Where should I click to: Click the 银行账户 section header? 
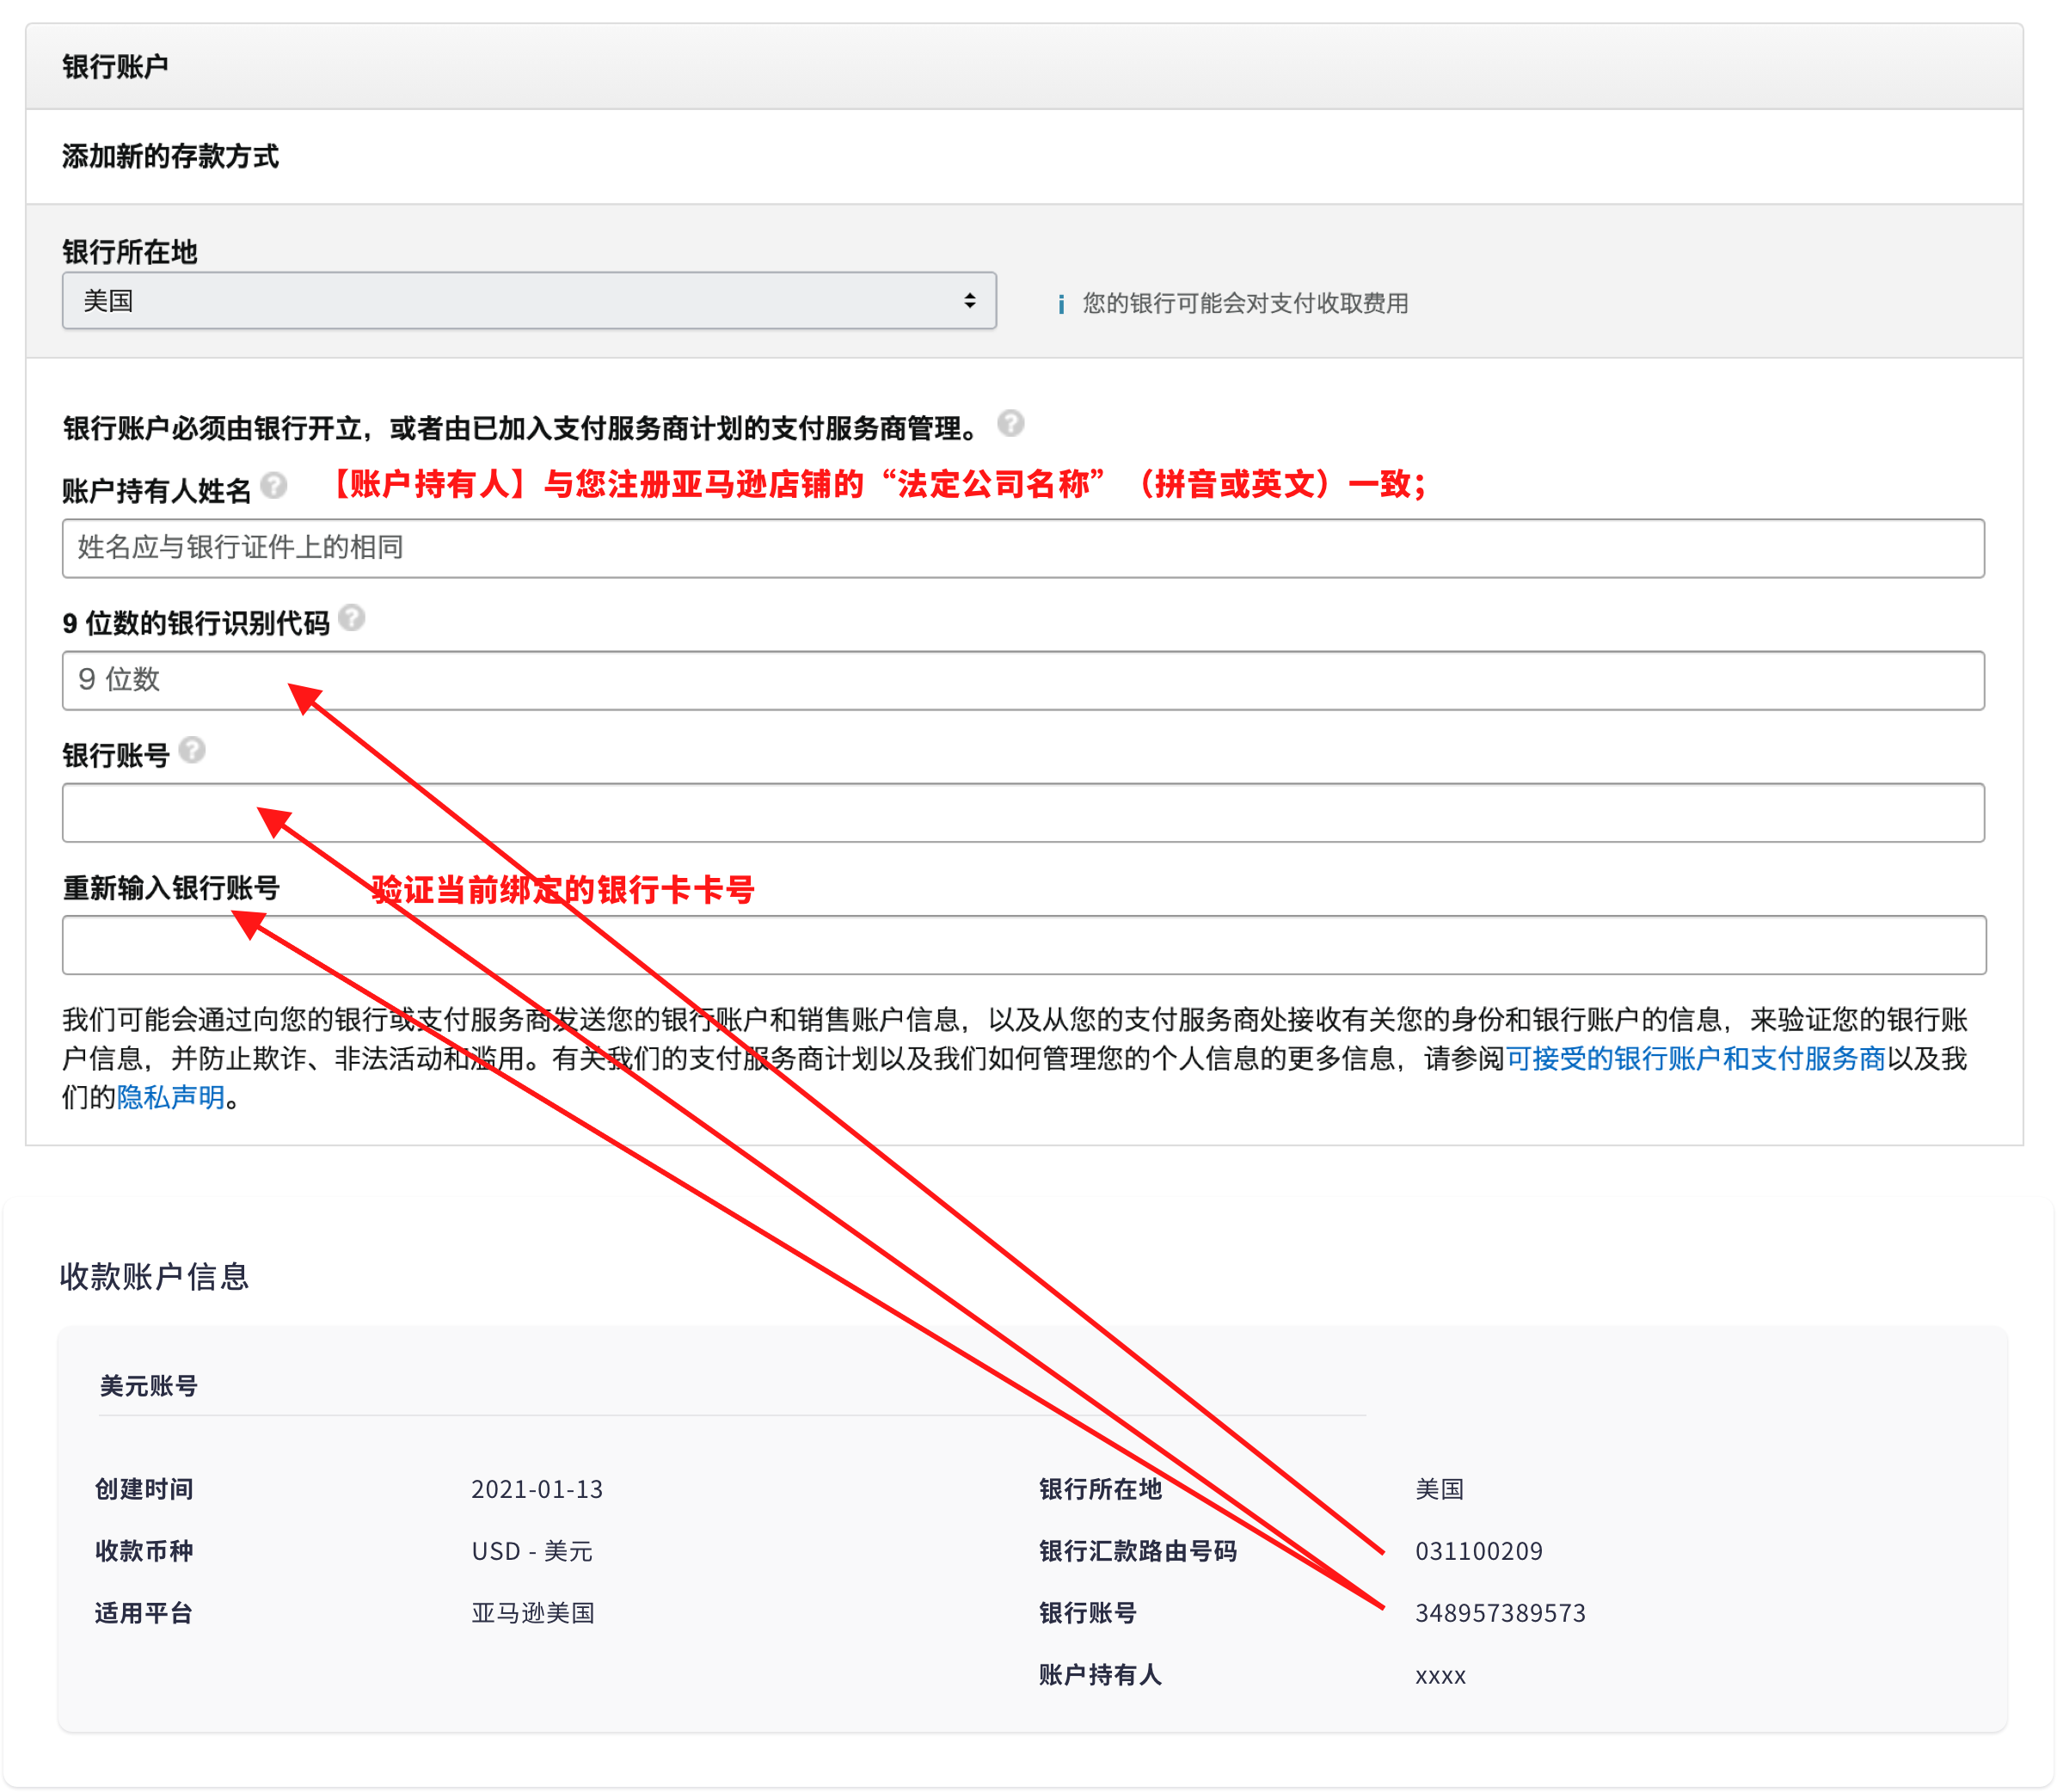pos(115,67)
